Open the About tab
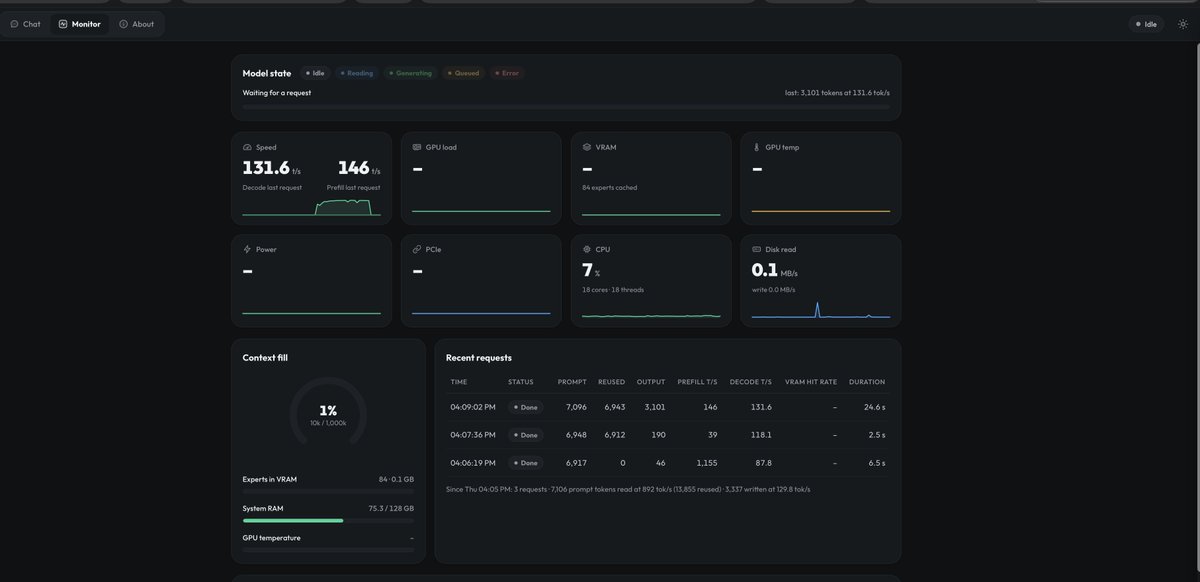 pos(137,24)
